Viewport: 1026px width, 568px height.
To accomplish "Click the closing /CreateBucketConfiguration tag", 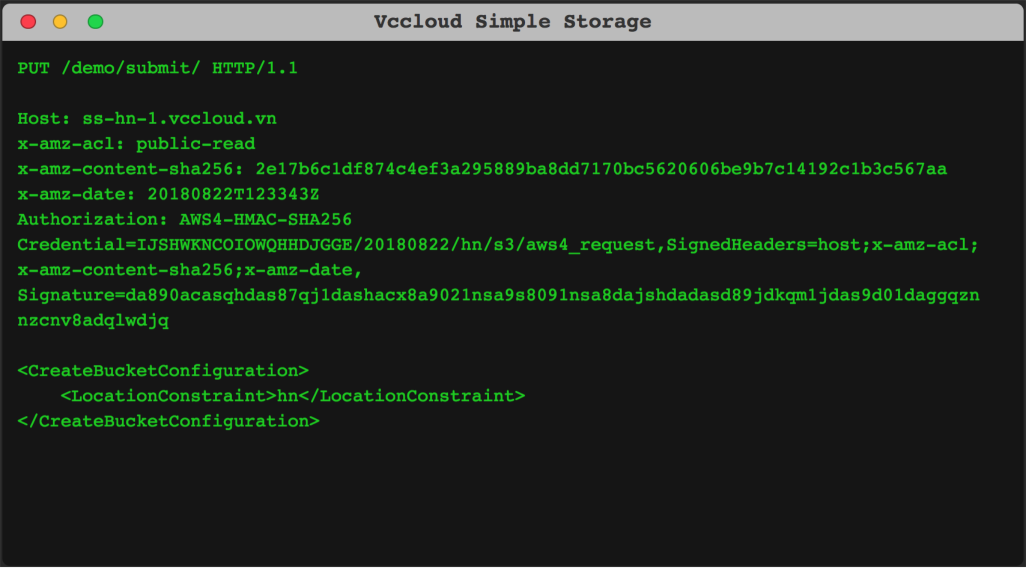I will click(x=168, y=421).
